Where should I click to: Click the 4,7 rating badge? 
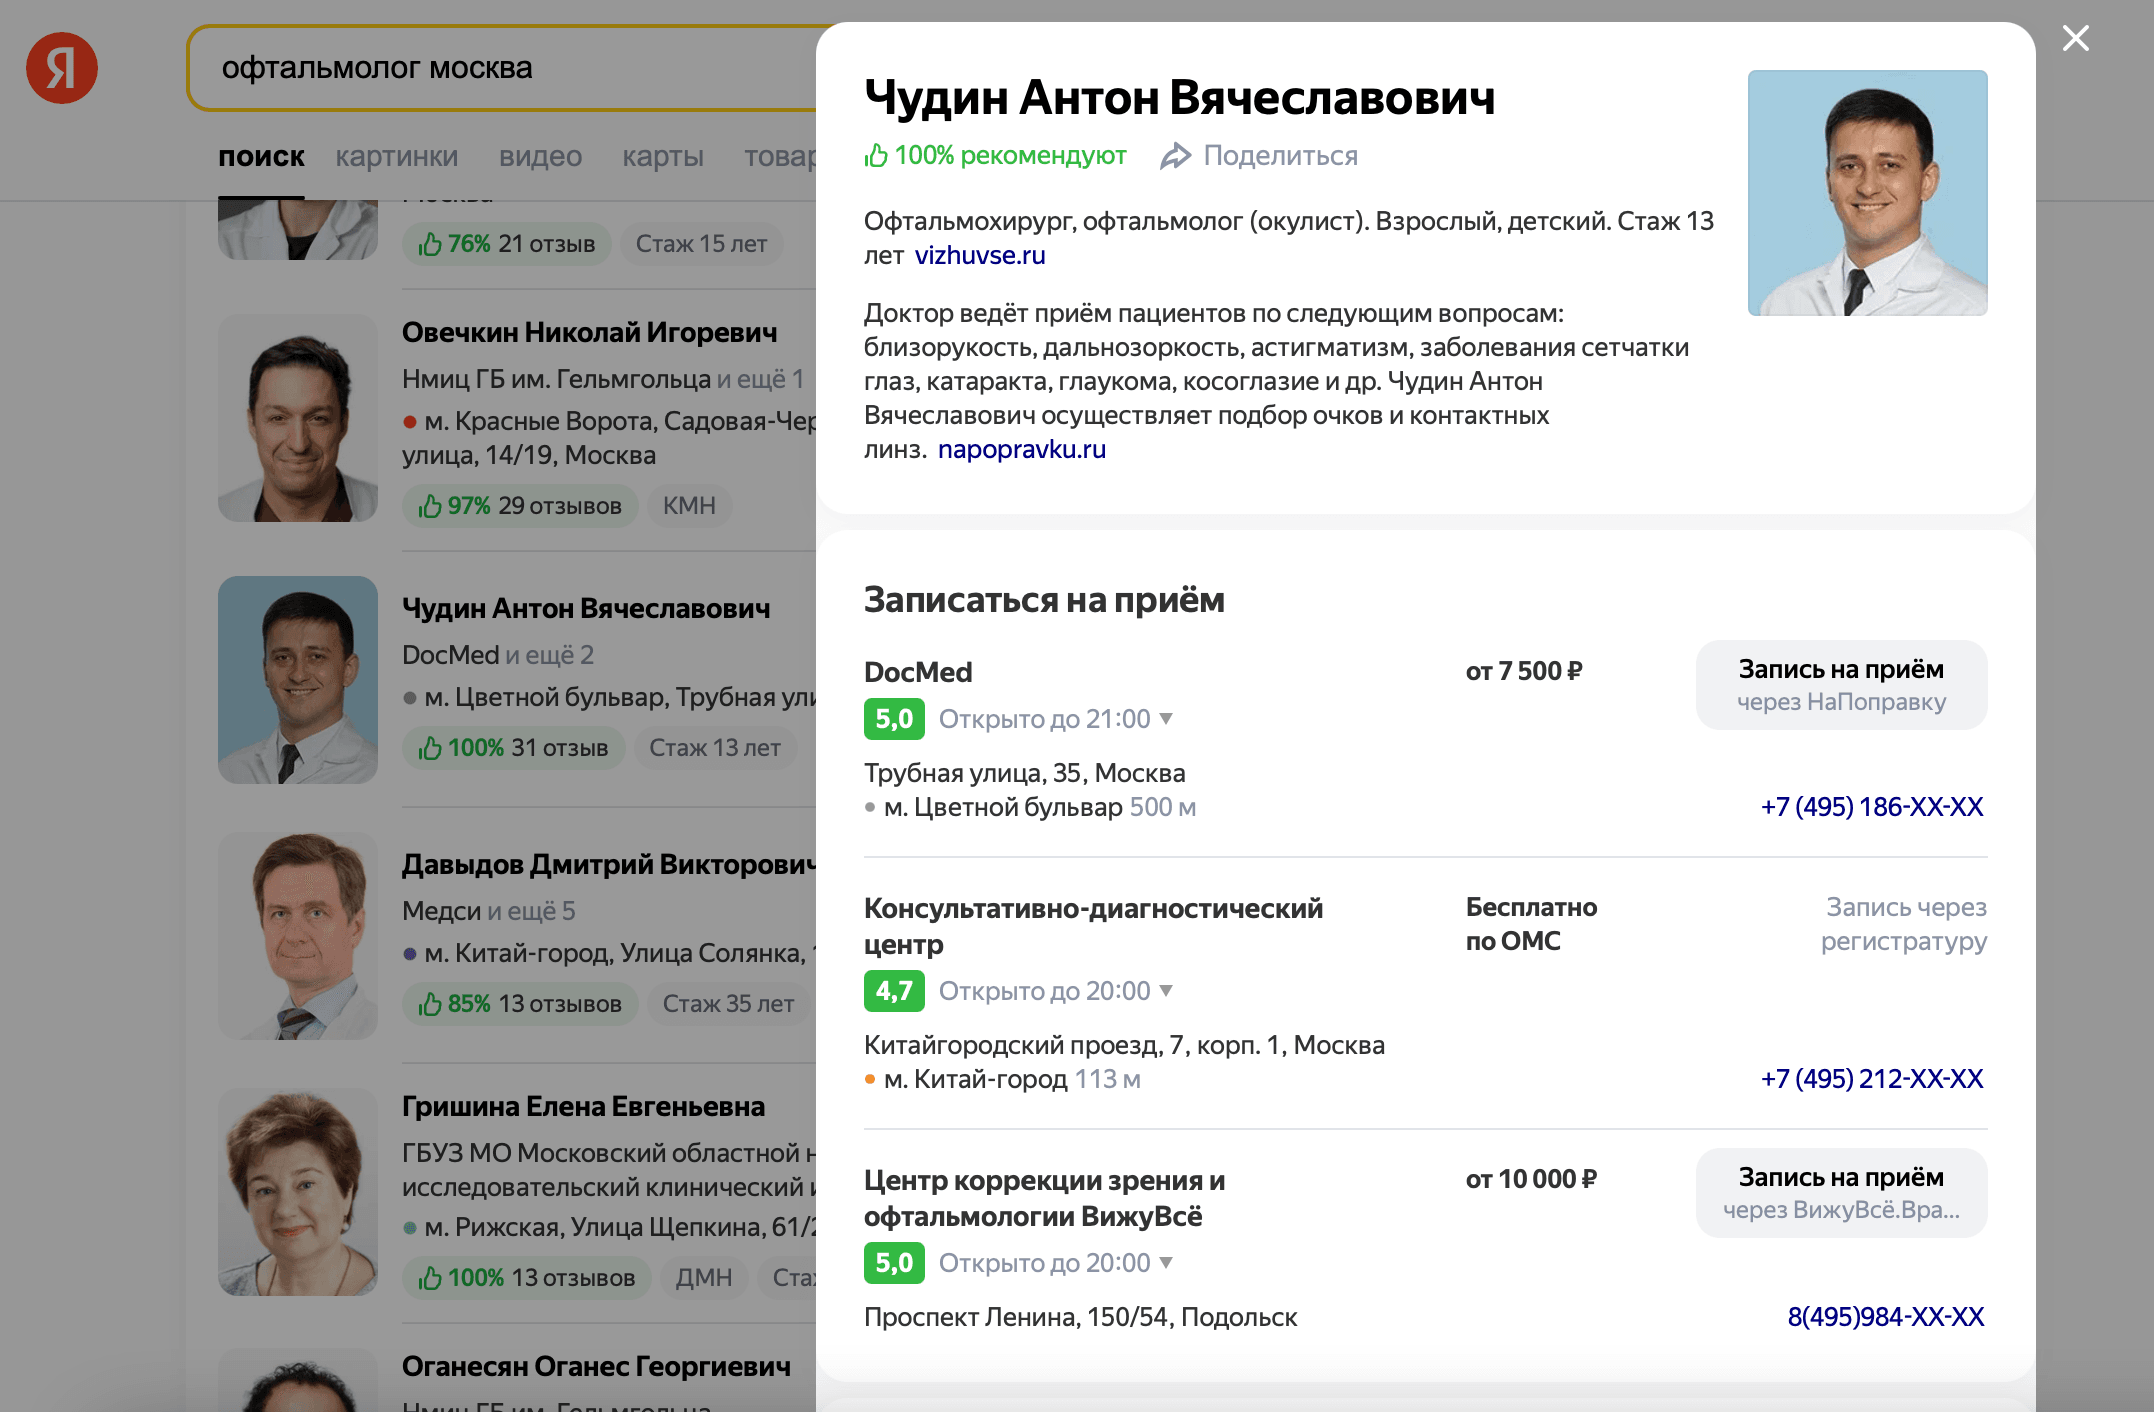click(x=894, y=991)
